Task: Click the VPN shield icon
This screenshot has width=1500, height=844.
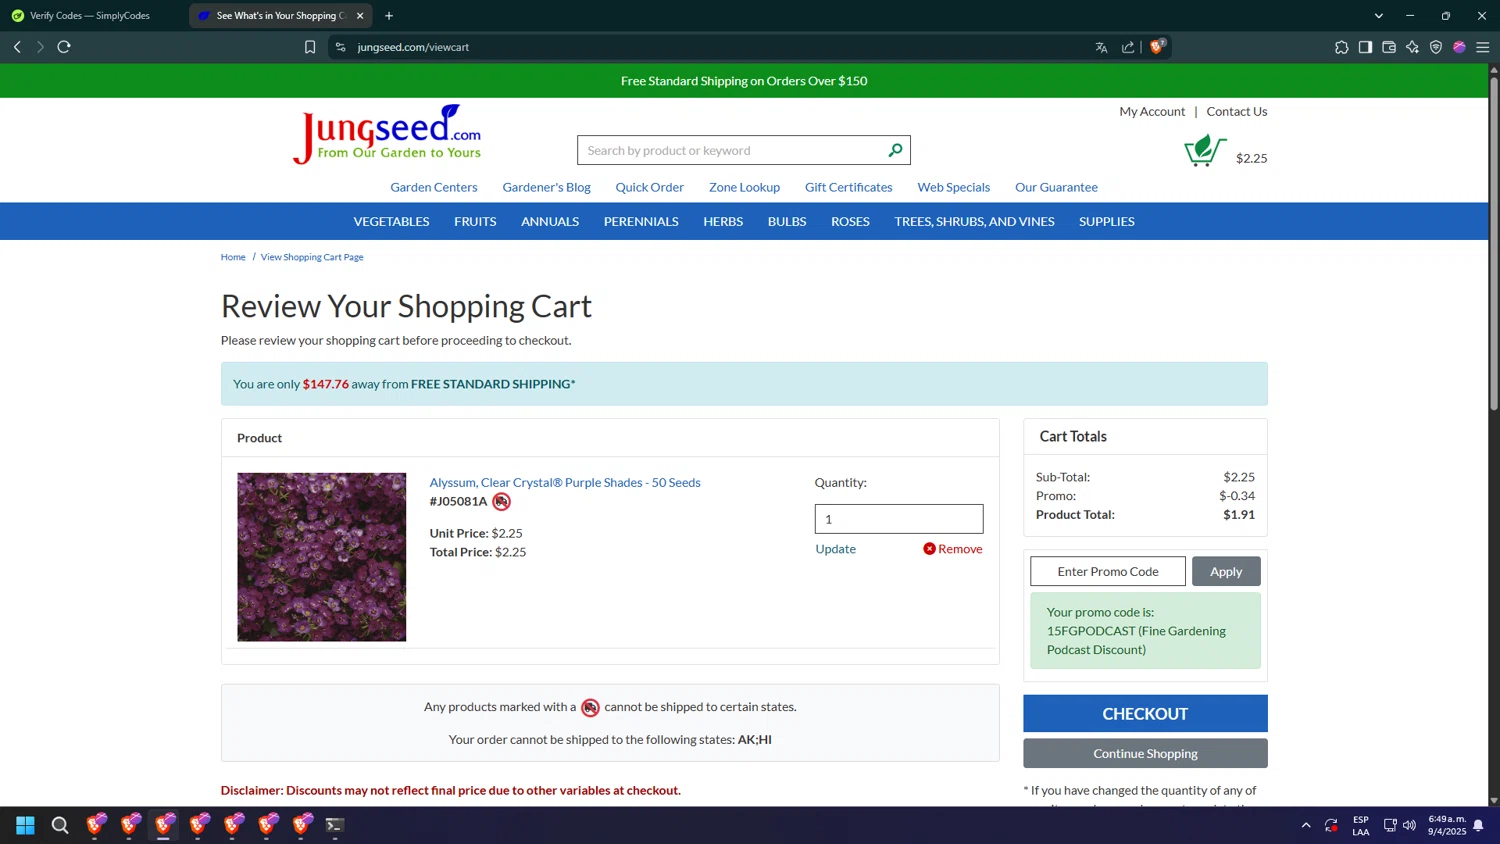Action: (x=1436, y=47)
